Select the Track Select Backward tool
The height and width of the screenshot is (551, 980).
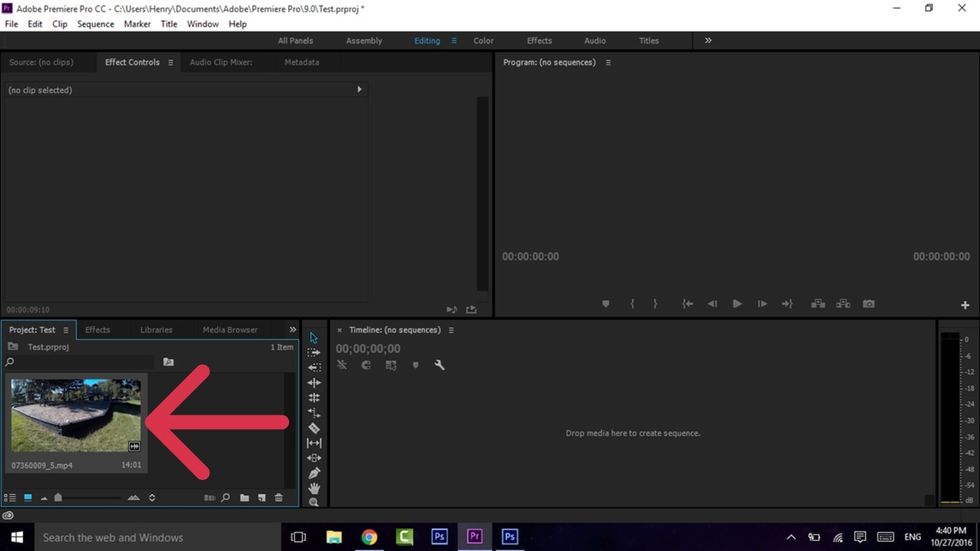(x=314, y=367)
